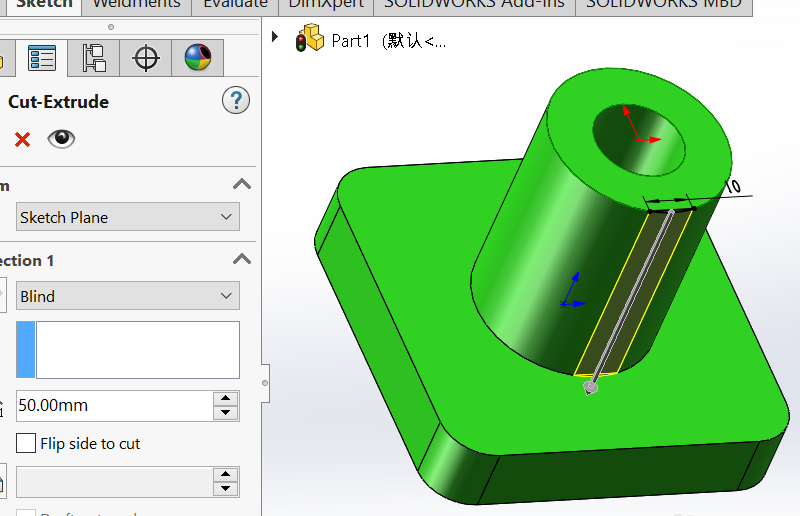This screenshot has width=800, height=516.
Task: Click the 50.00mm depth field
Action: [x=114, y=406]
